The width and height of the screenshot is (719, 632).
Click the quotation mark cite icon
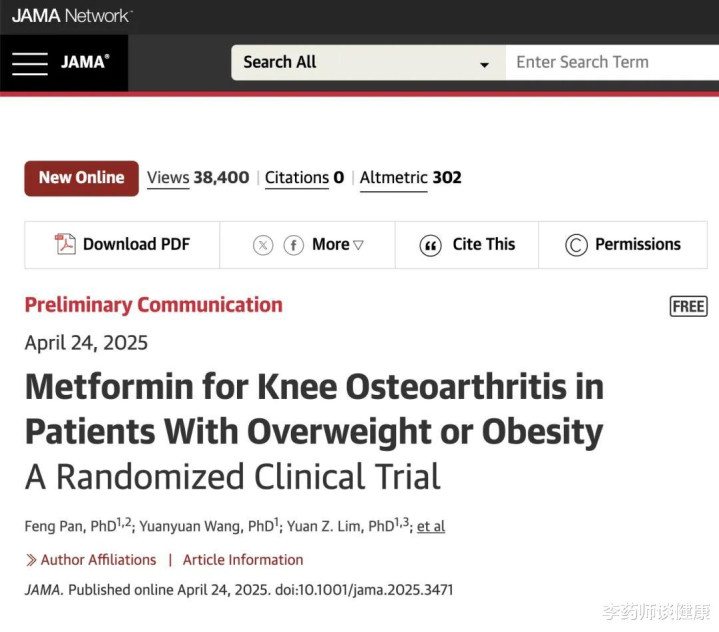coord(430,245)
